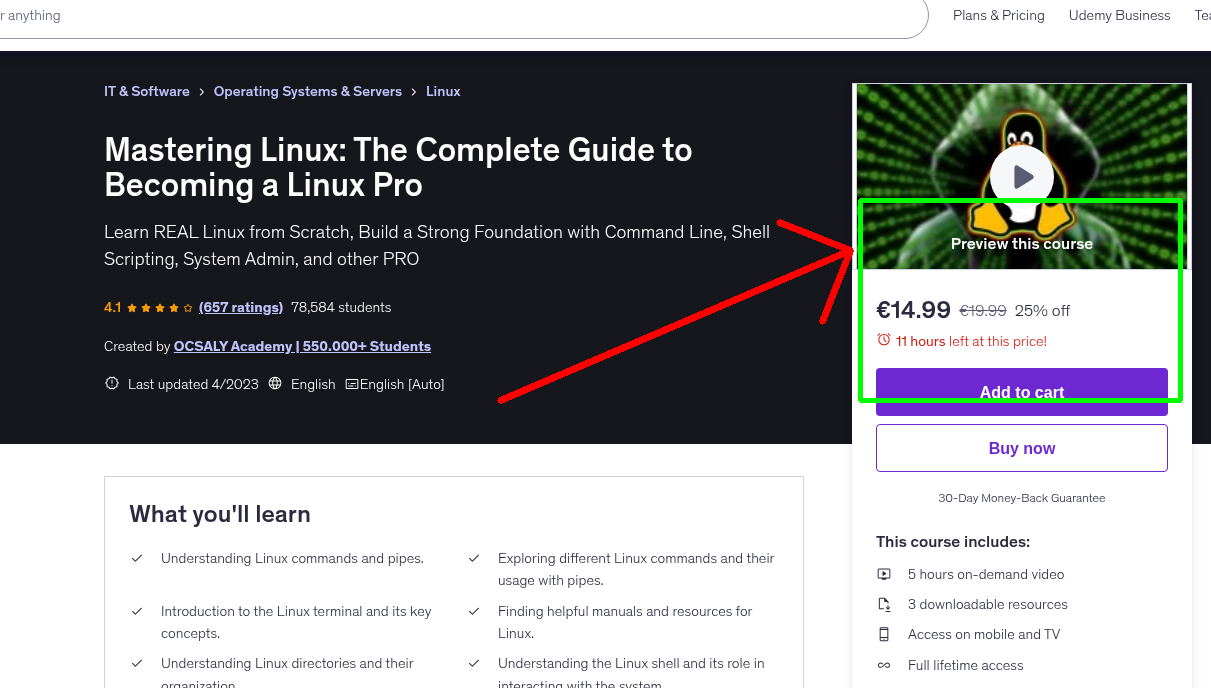Click Buy now

1021,447
